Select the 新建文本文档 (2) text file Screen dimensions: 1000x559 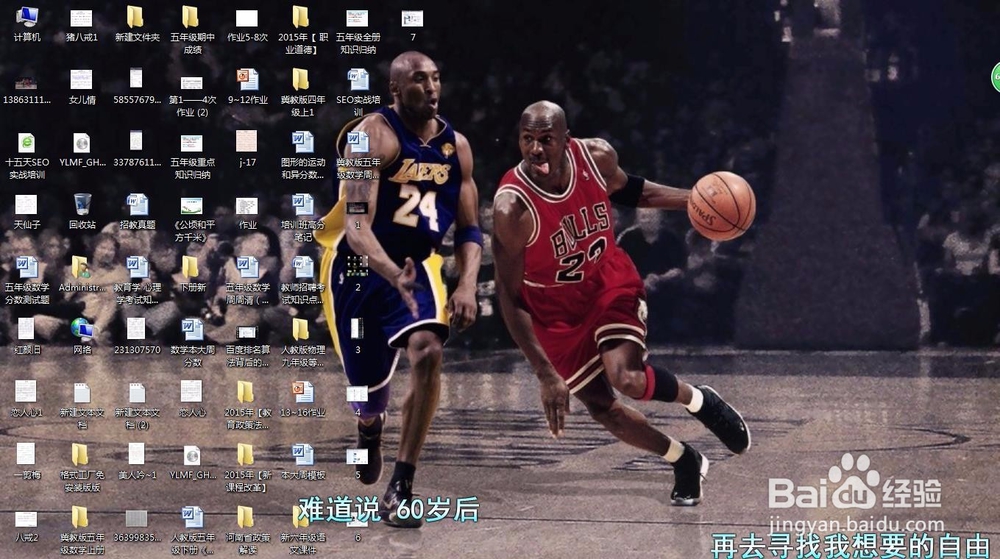coord(136,392)
